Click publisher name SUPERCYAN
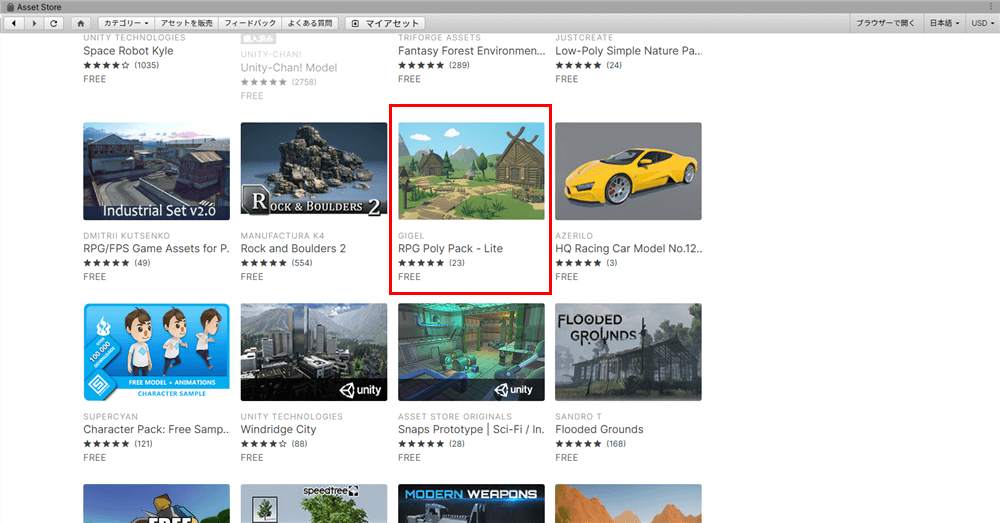Viewport: 1000px width, 523px height. [x=110, y=416]
